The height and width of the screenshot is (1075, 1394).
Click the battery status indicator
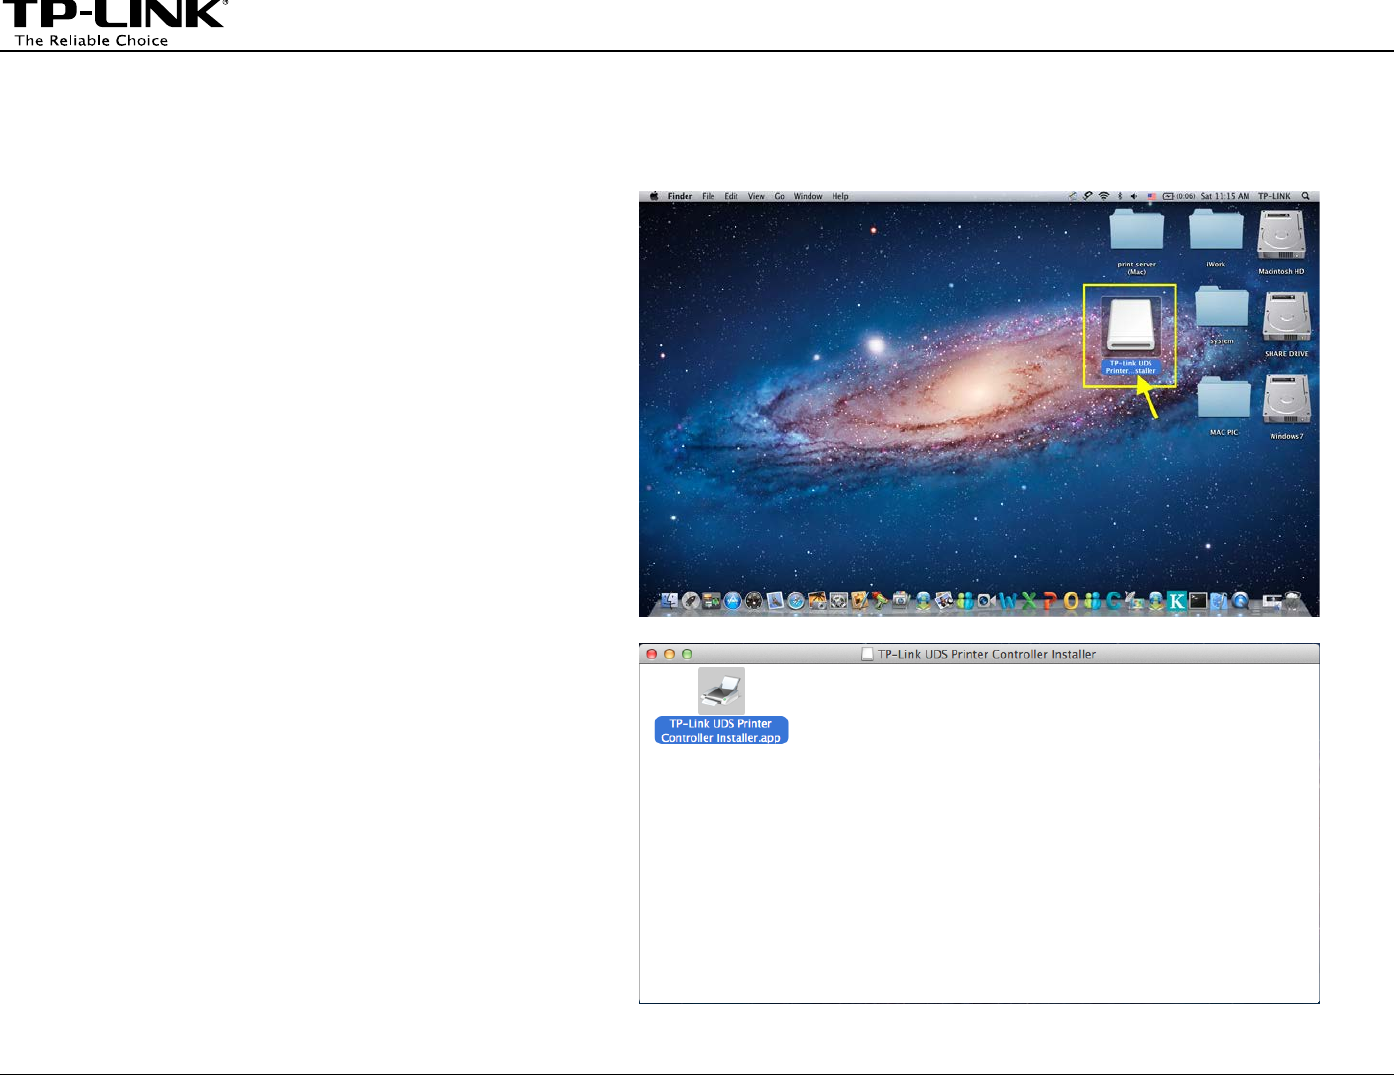pyautogui.click(x=1179, y=196)
